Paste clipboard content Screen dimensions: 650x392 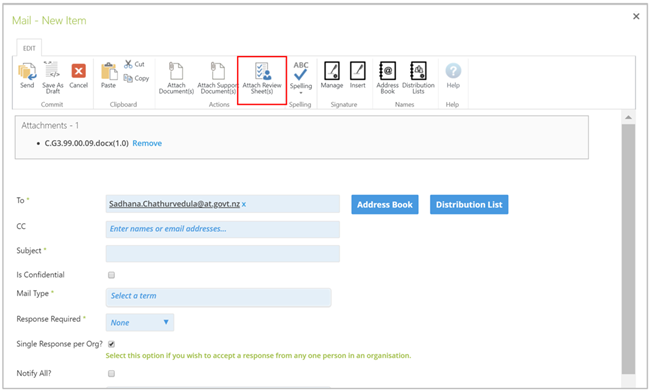109,75
